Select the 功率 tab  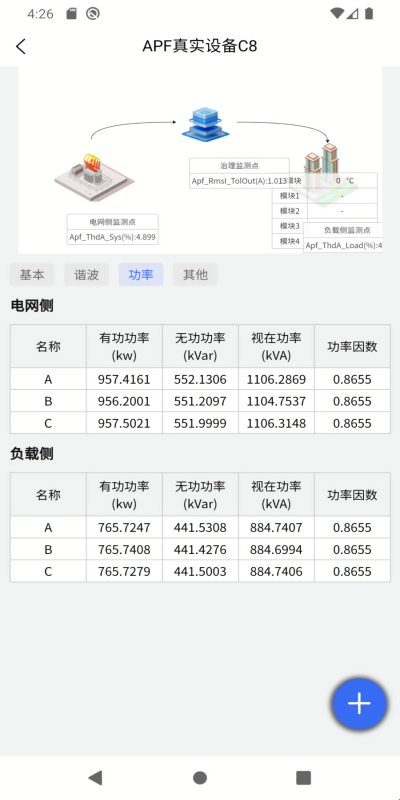pos(141,274)
